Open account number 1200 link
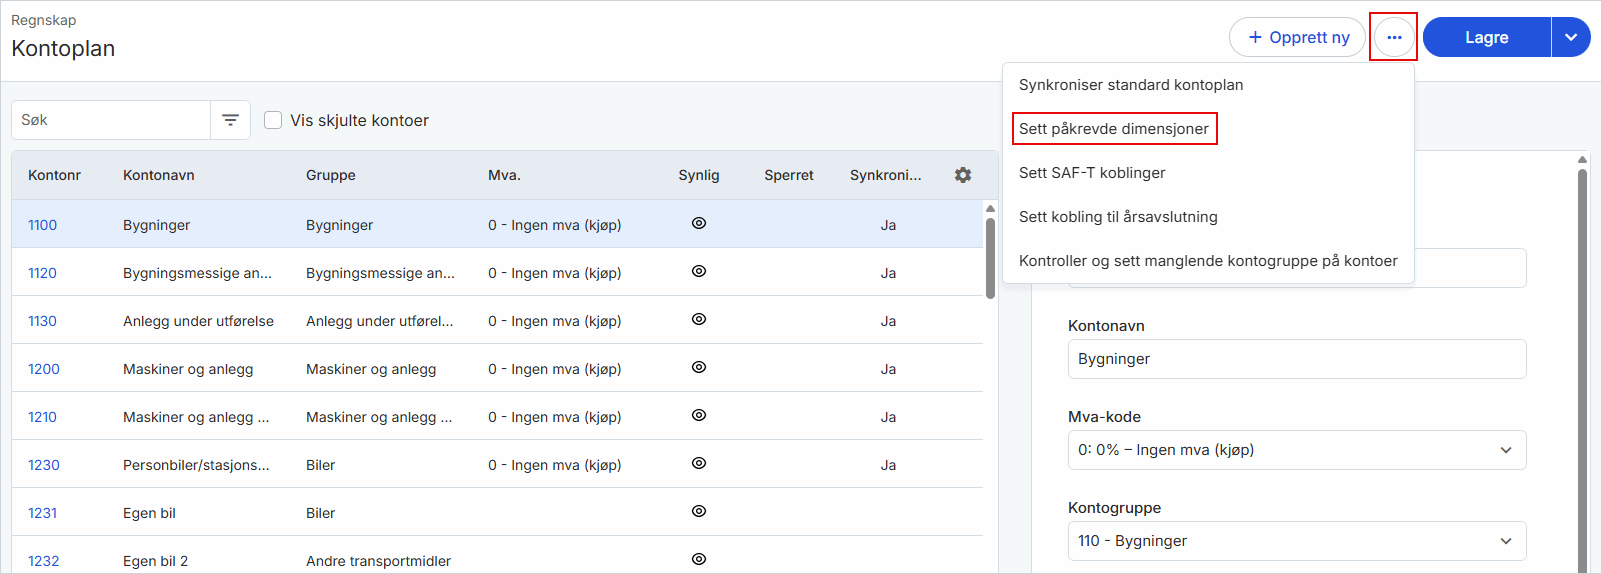This screenshot has height=574, width=1602. click(x=44, y=369)
